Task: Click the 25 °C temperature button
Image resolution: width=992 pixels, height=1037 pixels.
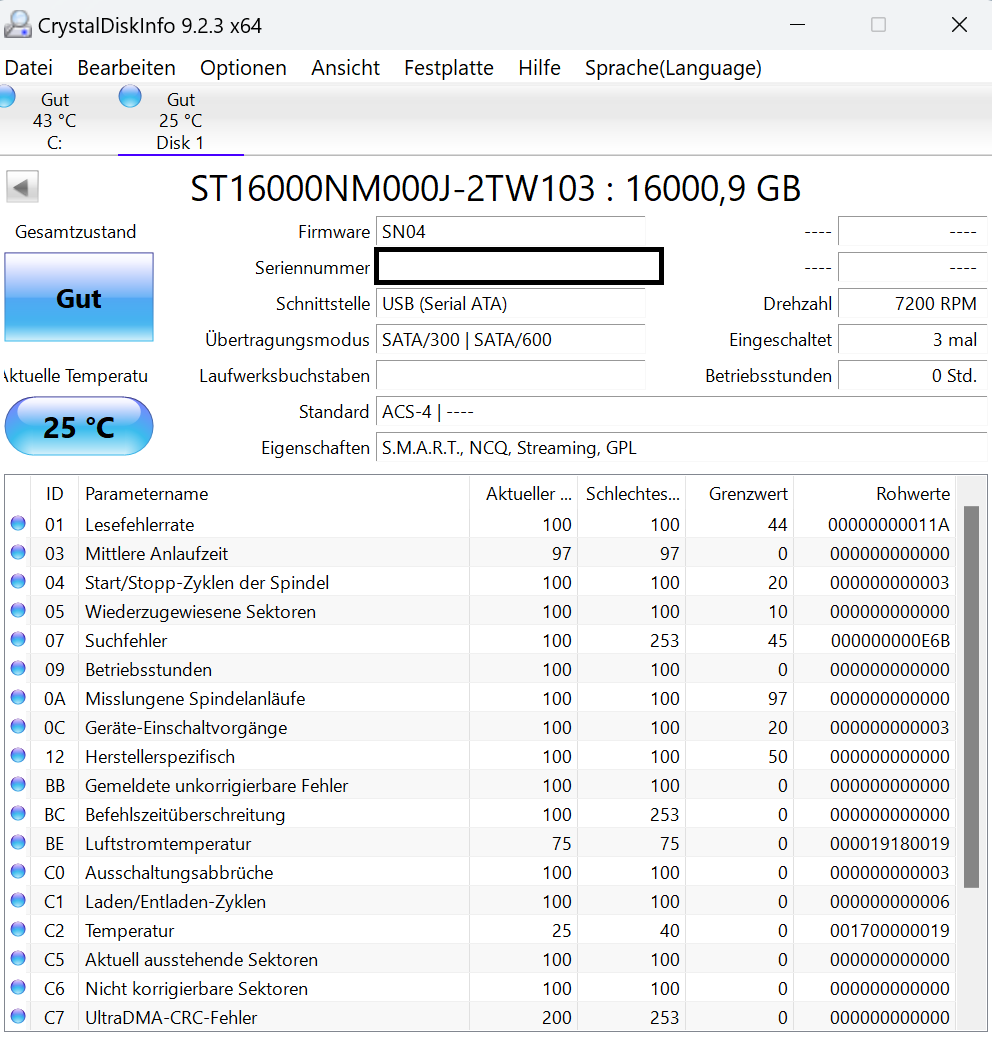Action: (x=79, y=427)
